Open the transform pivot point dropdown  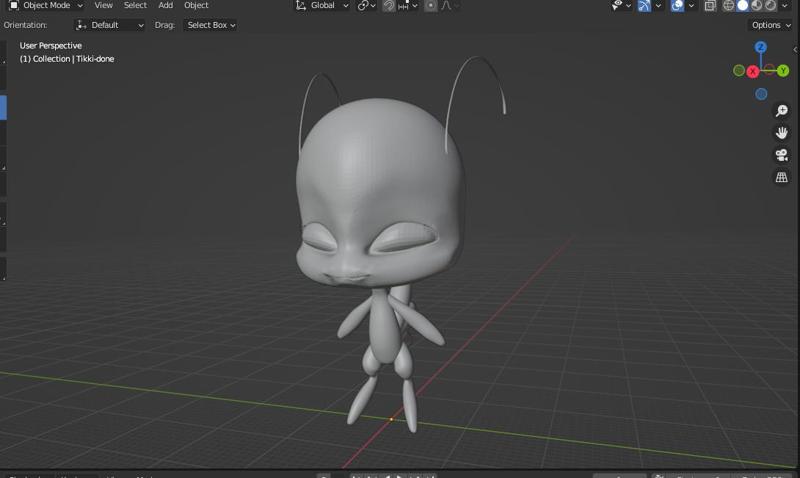click(366, 5)
